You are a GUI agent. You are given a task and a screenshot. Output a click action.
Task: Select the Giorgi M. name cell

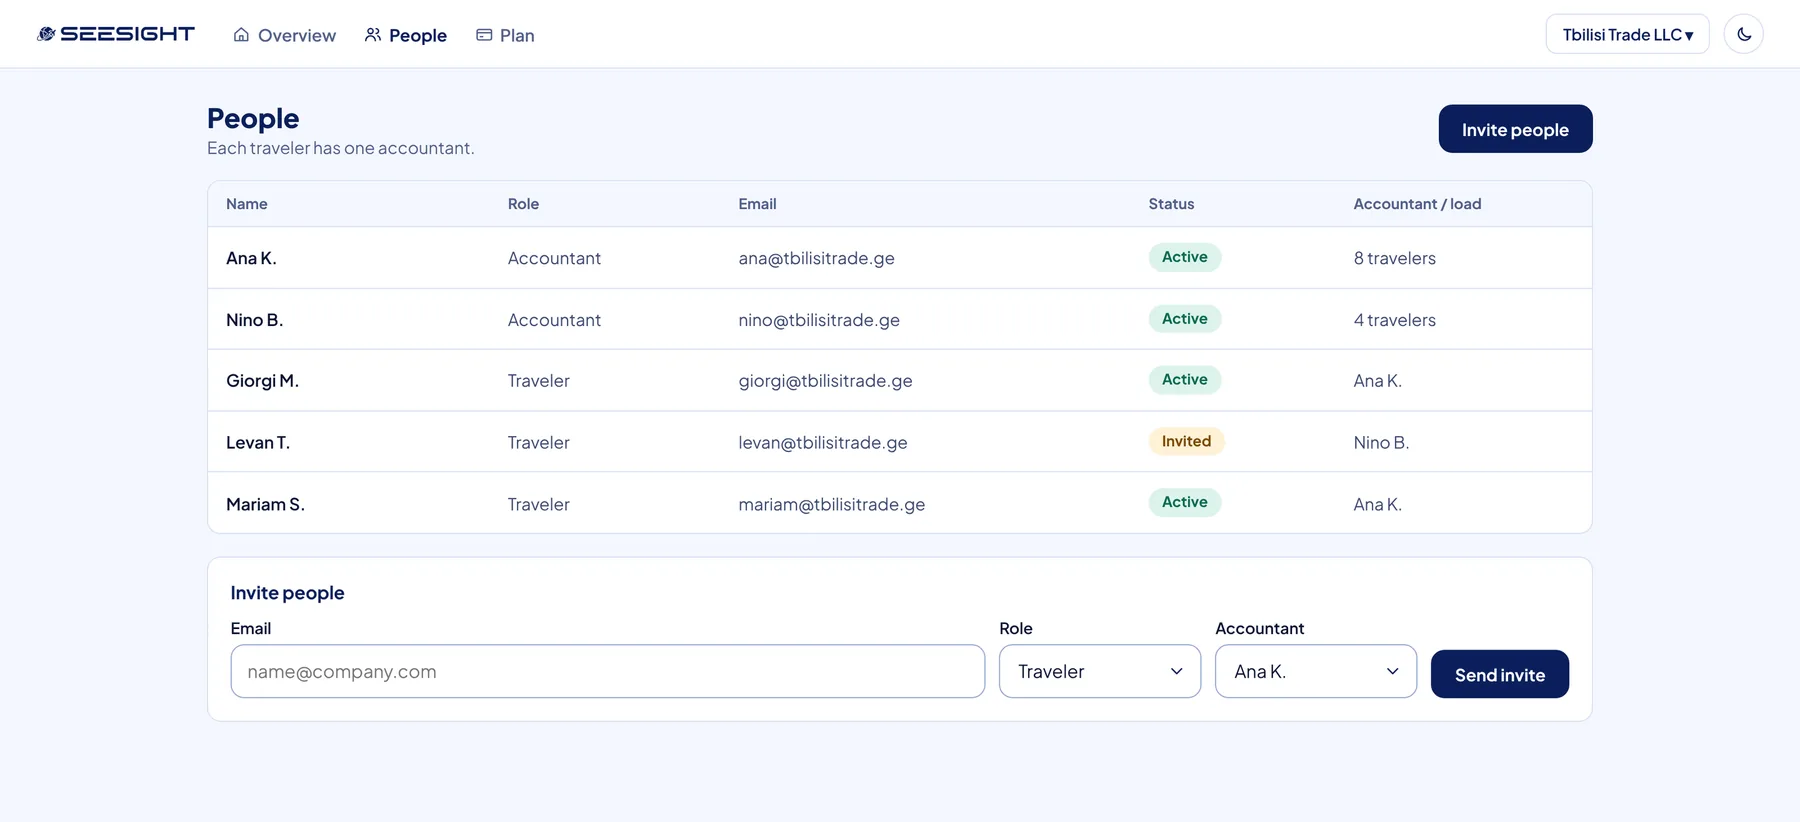pyautogui.click(x=262, y=381)
